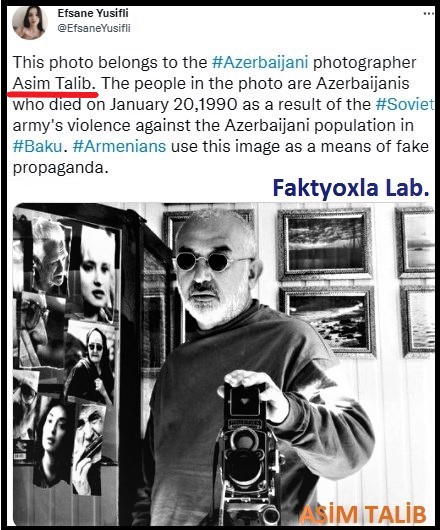Image resolution: width=440 pixels, height=530 pixels.
Task: Click the underlined name Asim Talib
Action: (x=55, y=83)
